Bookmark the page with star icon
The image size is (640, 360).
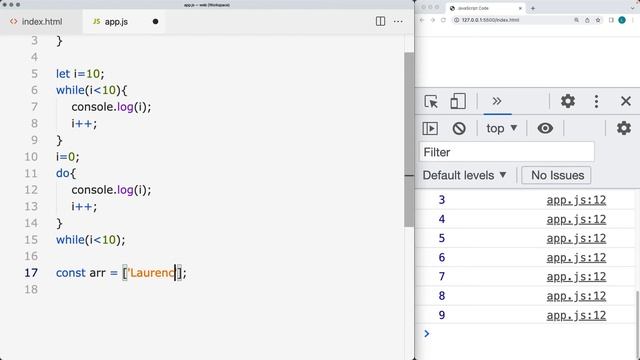(x=598, y=20)
